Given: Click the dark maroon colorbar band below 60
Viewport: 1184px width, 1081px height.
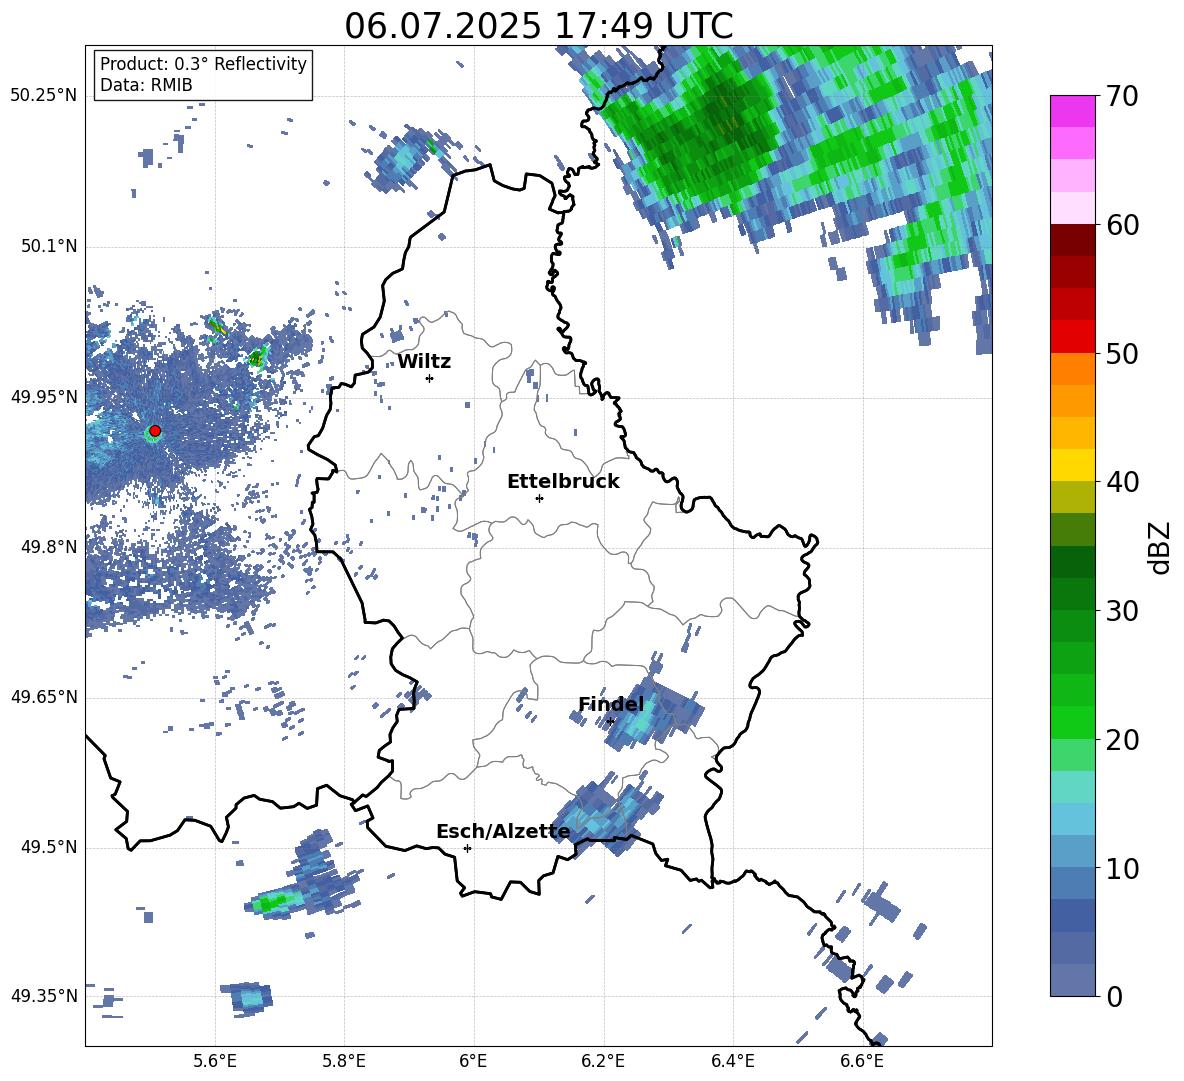Looking at the screenshot, I should 1072,240.
